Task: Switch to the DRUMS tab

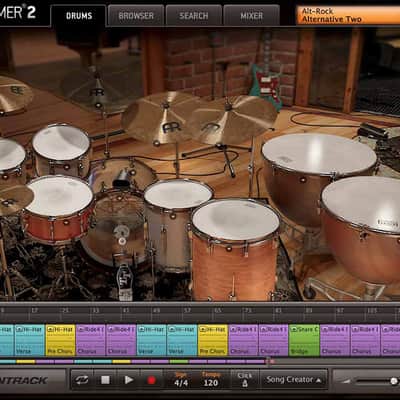Action: click(x=79, y=16)
